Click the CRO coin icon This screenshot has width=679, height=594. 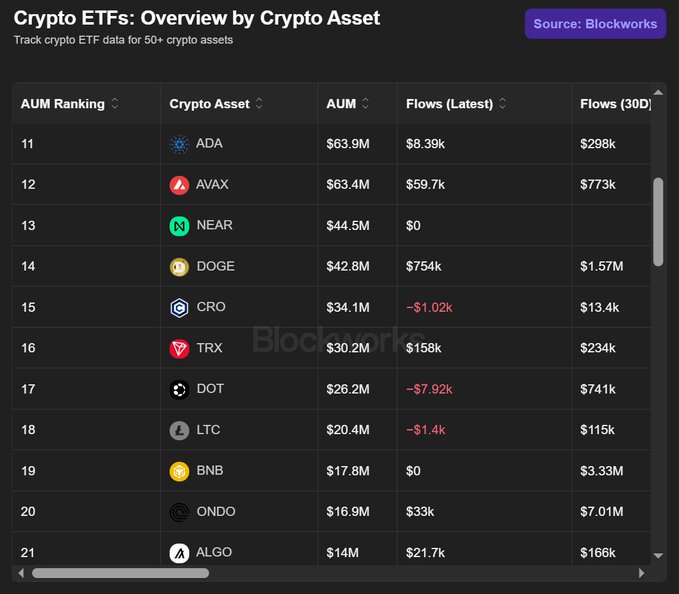[179, 308]
